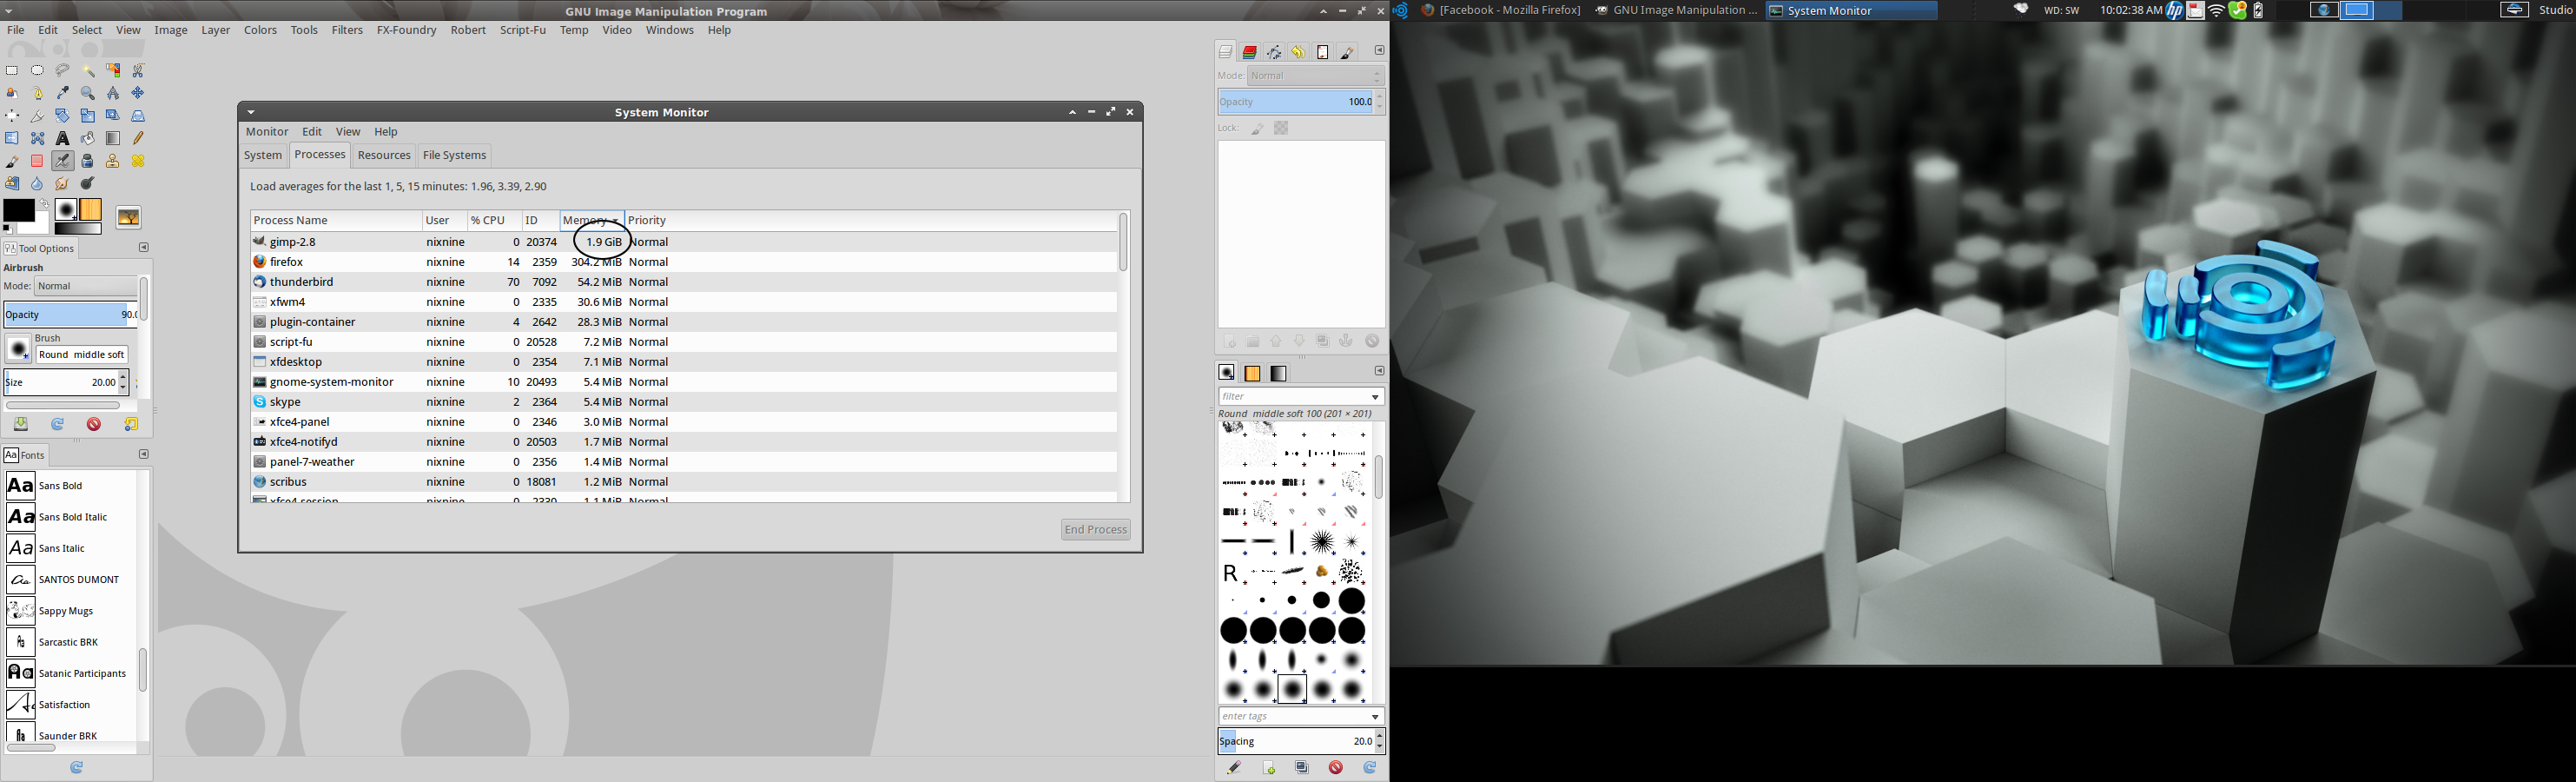
Task: Select the Blur/Sharpen droplet tool
Action: point(37,184)
